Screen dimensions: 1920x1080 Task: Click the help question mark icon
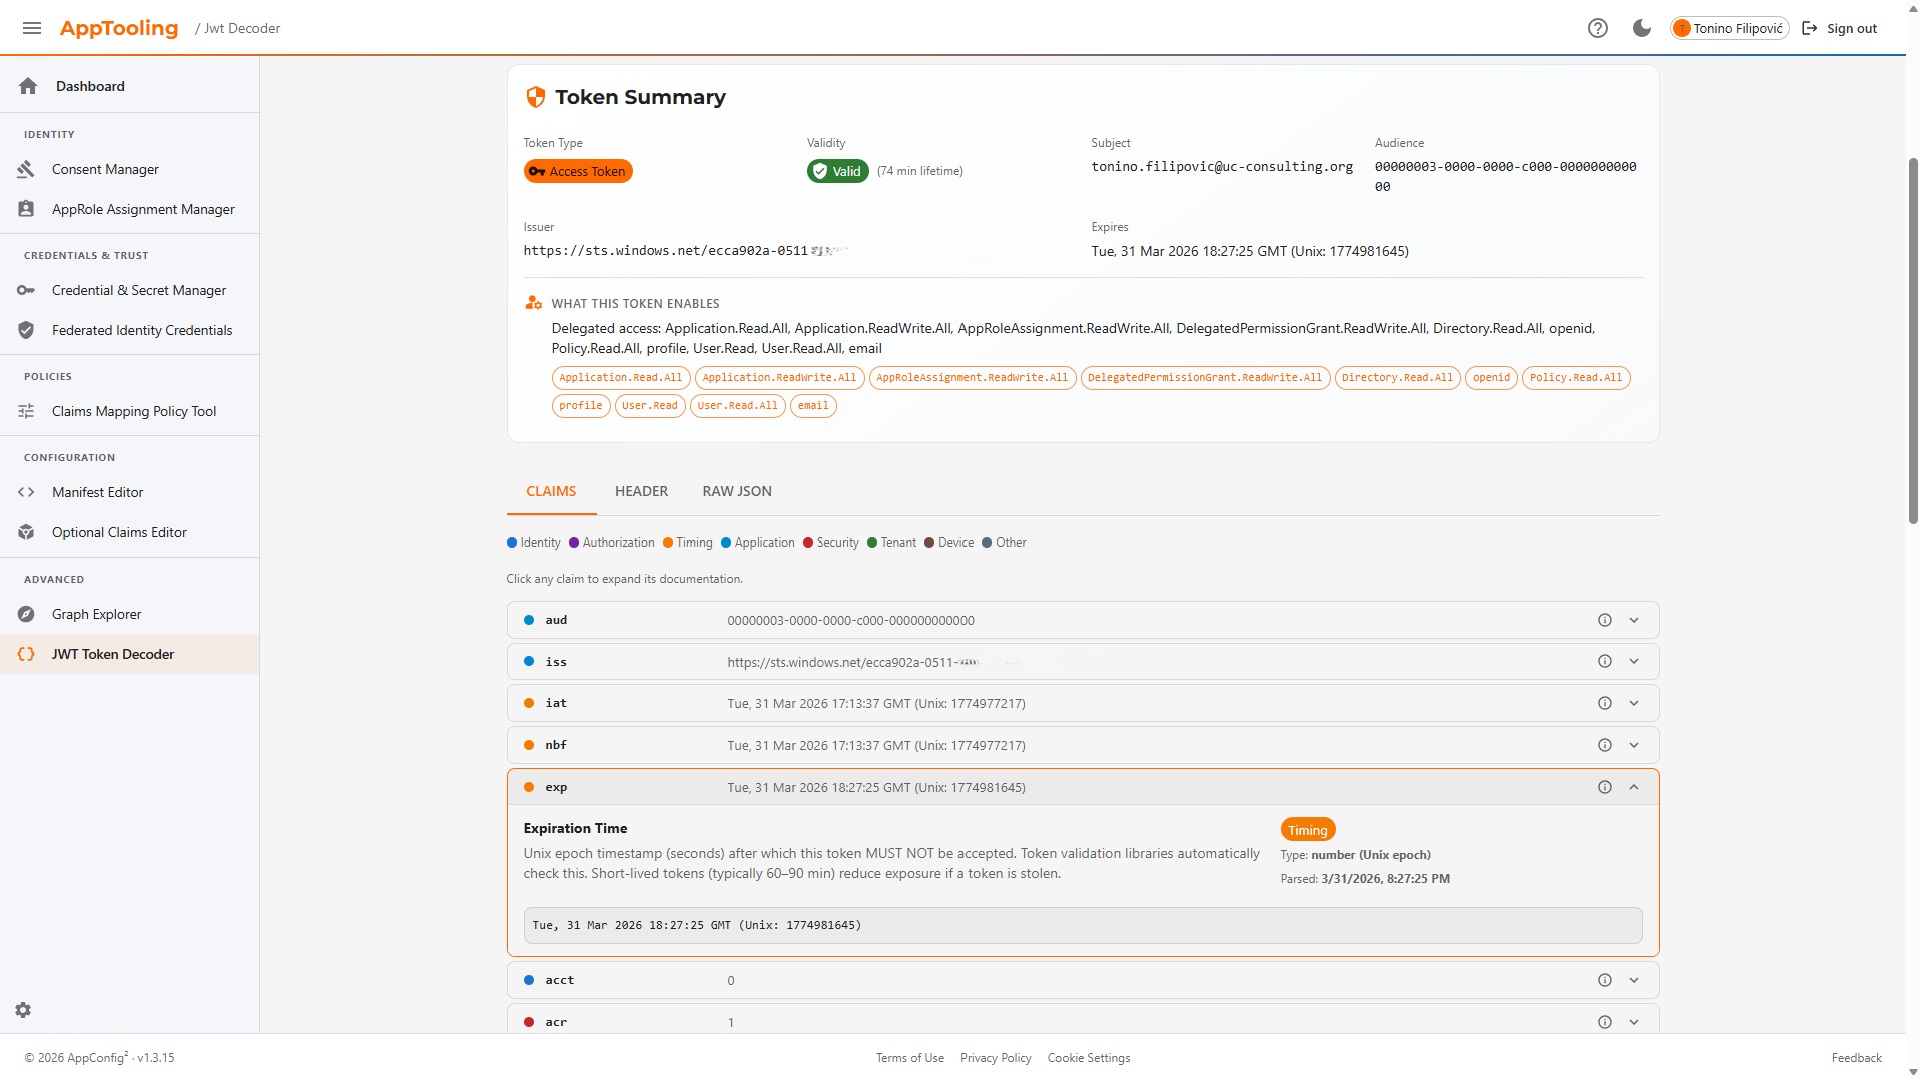(1598, 28)
